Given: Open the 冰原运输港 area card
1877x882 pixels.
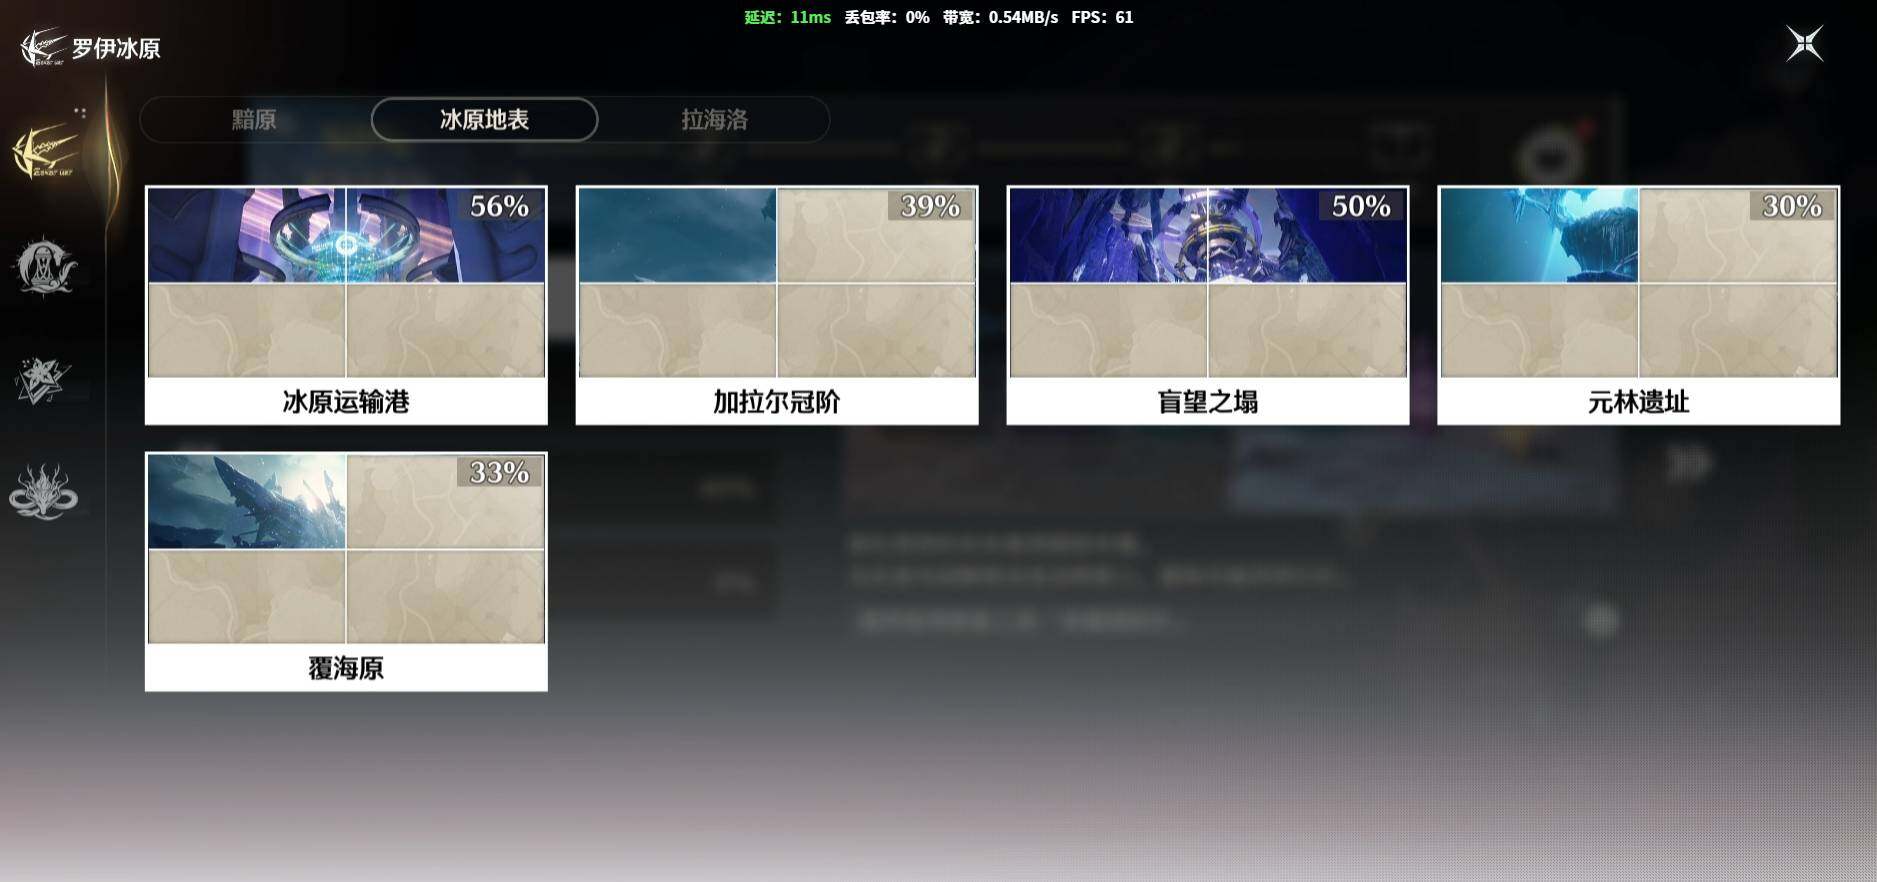Looking at the screenshot, I should click(x=346, y=305).
